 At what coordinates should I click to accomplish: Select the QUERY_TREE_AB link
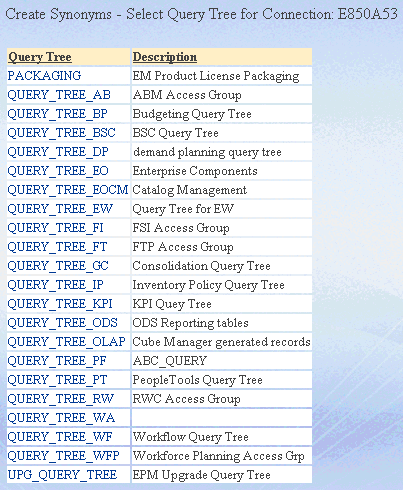pyautogui.click(x=59, y=95)
